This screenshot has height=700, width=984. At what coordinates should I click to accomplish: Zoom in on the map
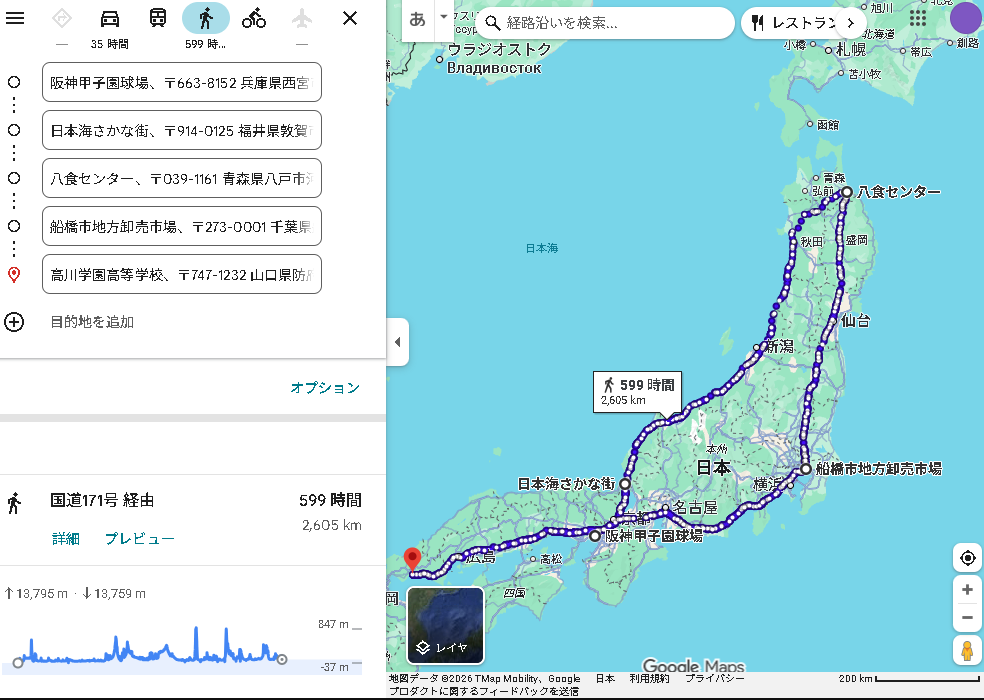967,590
